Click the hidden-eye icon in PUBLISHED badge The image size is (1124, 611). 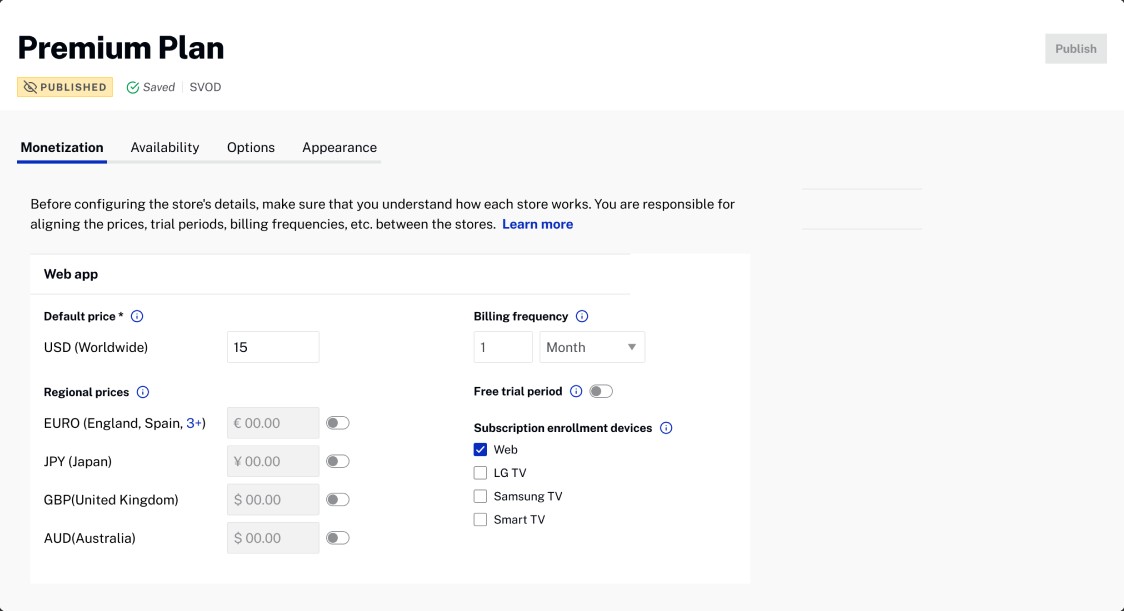click(x=30, y=87)
